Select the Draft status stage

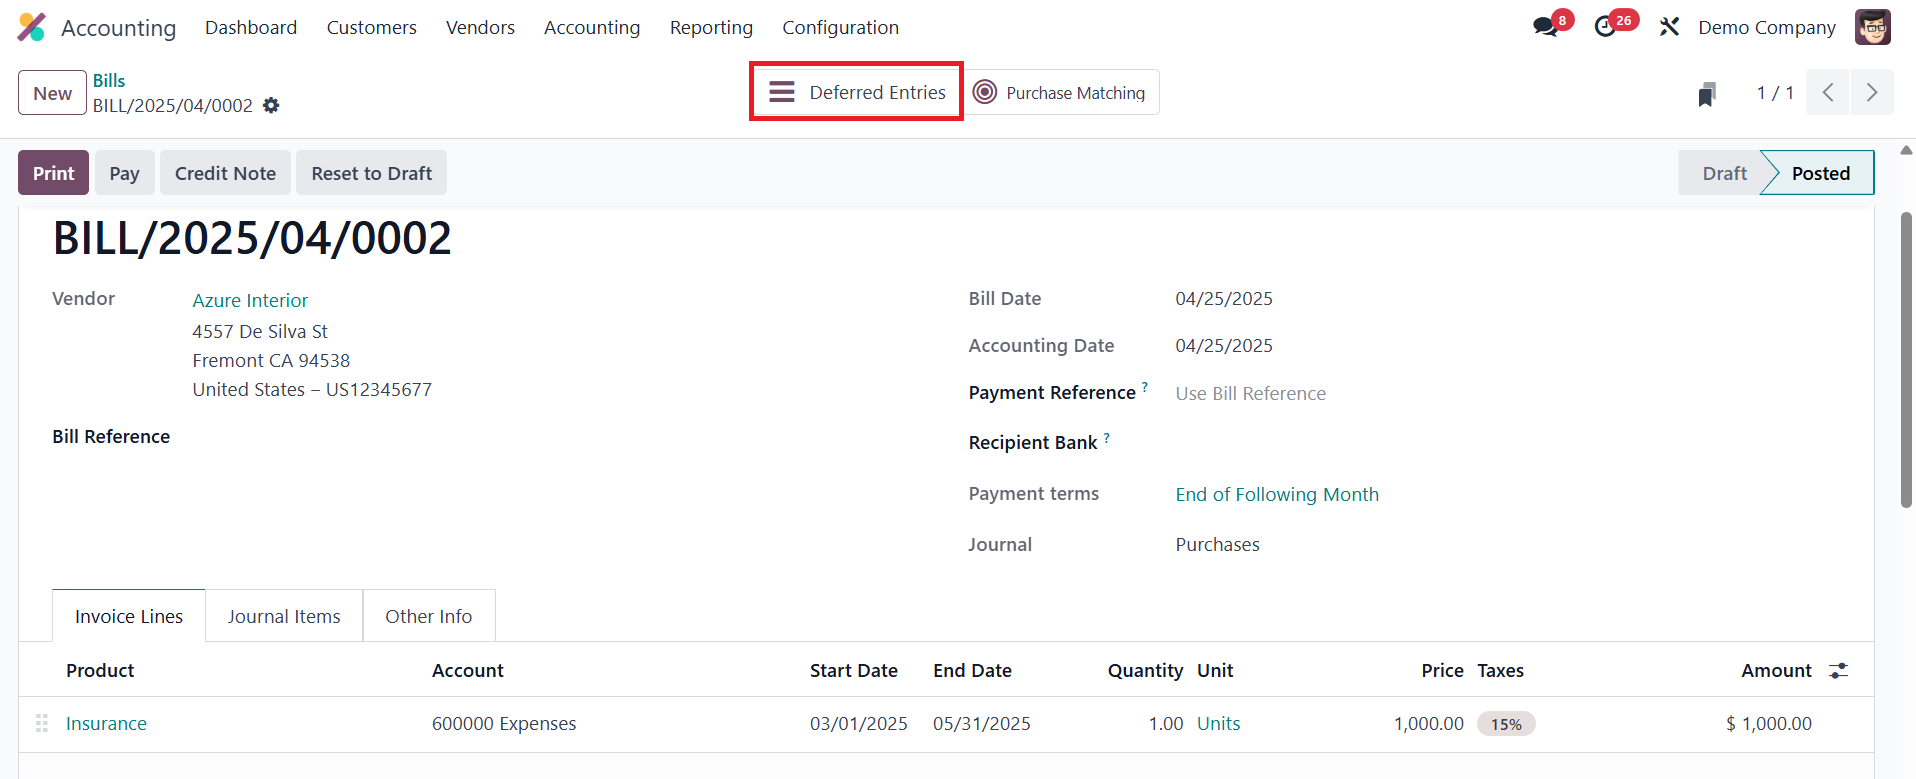pos(1724,173)
